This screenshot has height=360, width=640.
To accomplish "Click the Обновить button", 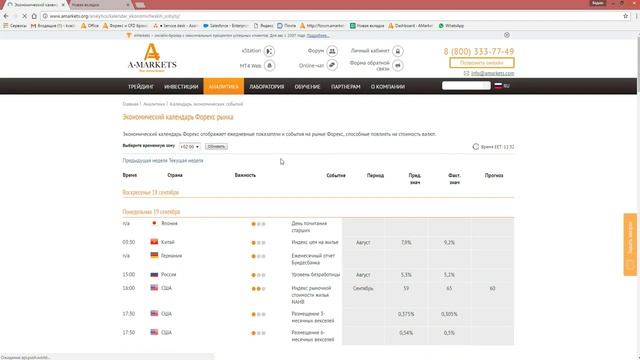I will [x=216, y=147].
